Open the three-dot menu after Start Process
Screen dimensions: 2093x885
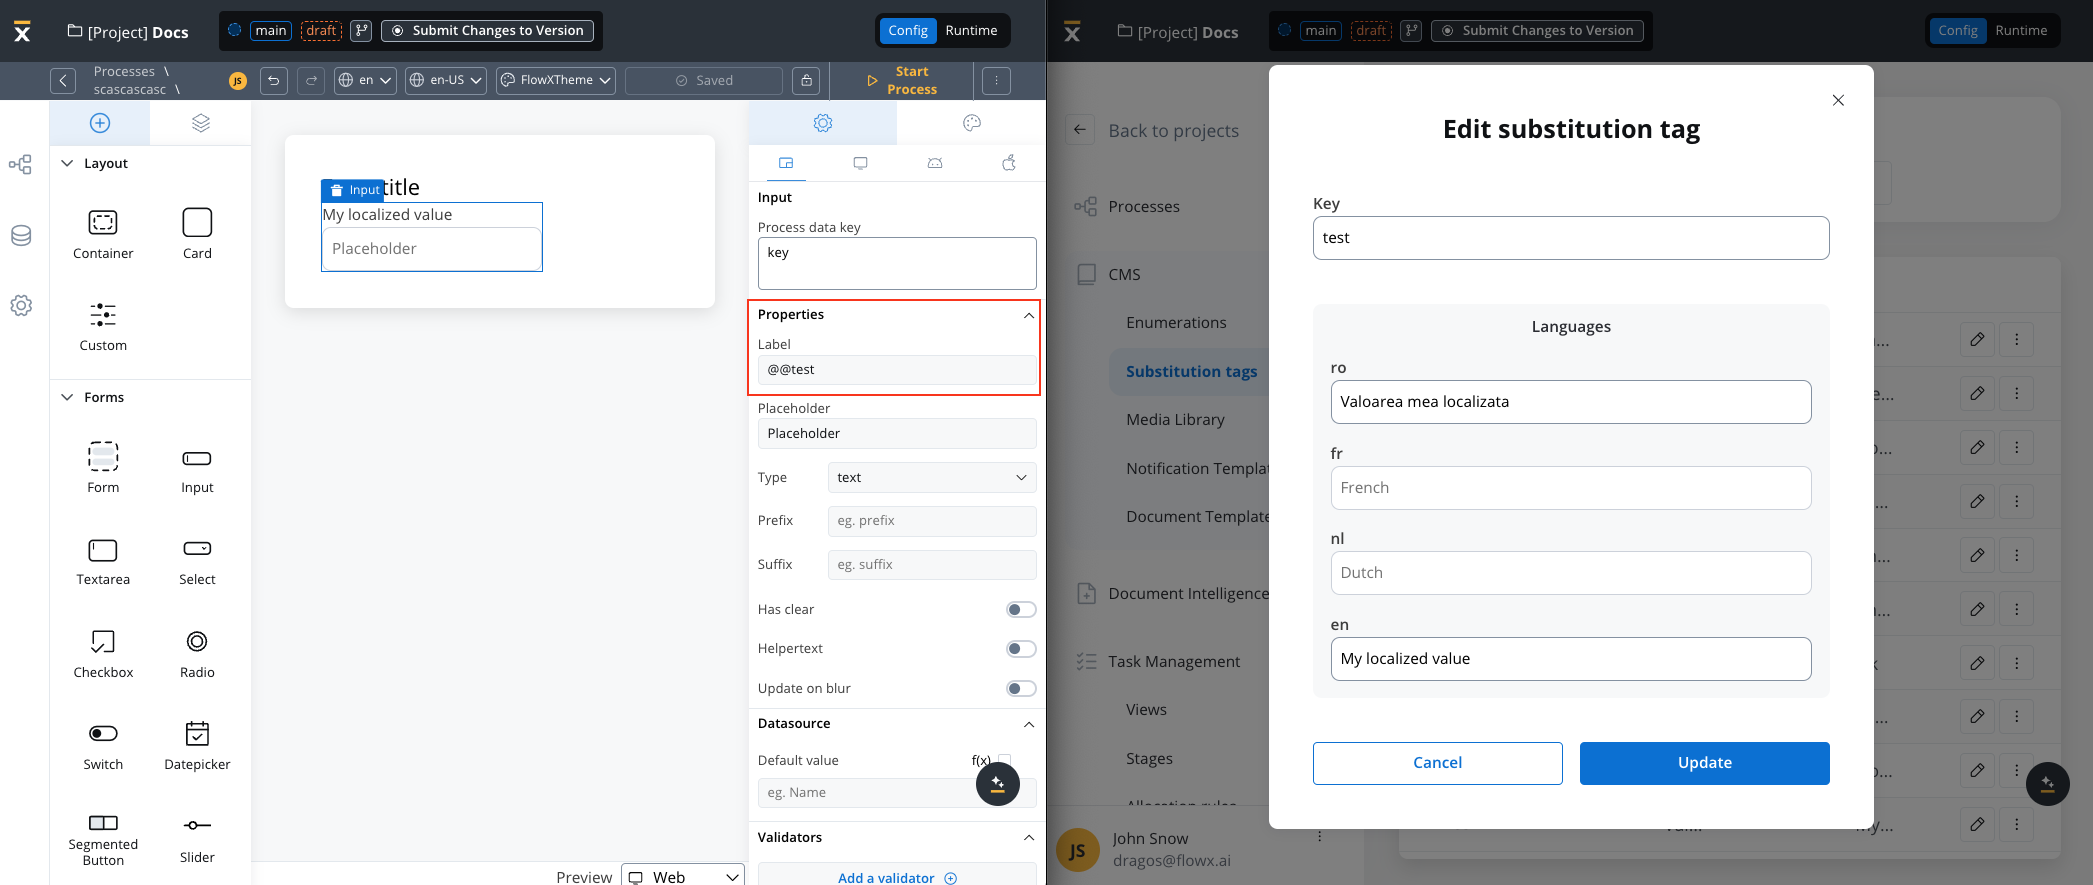point(996,80)
